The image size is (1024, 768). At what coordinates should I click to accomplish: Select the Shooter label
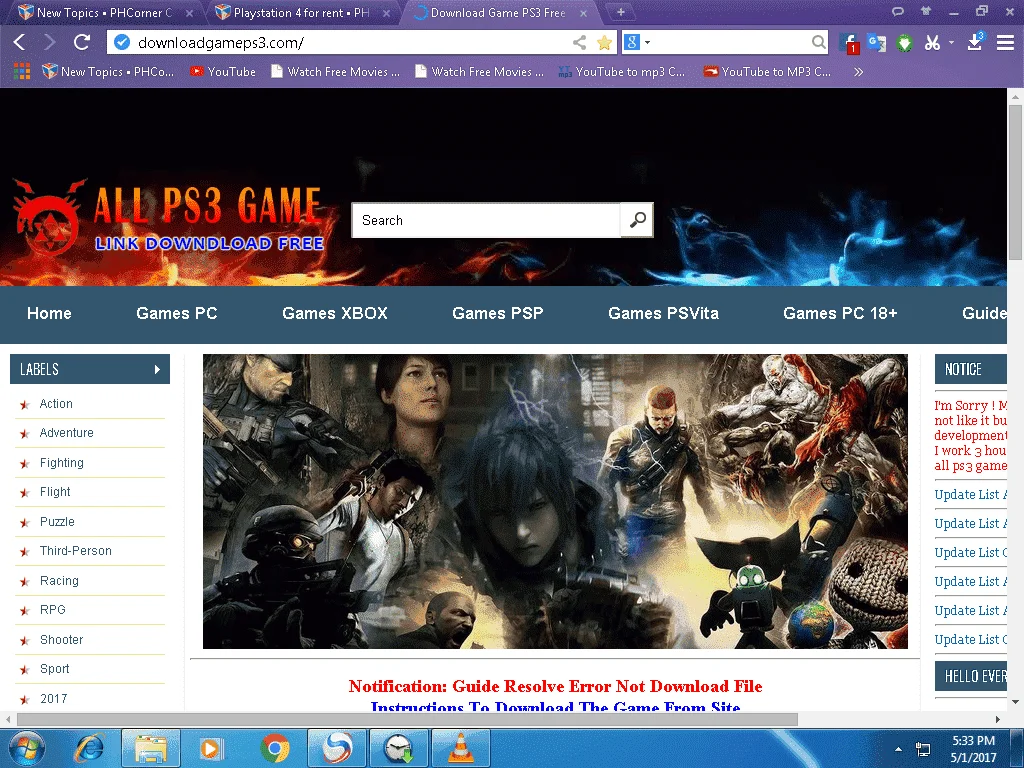point(61,639)
